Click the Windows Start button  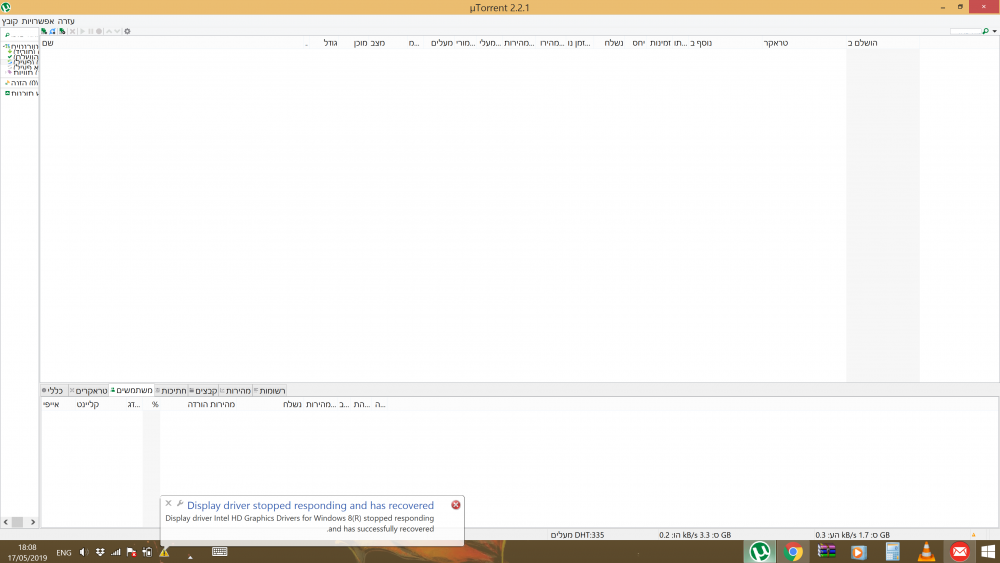988,552
